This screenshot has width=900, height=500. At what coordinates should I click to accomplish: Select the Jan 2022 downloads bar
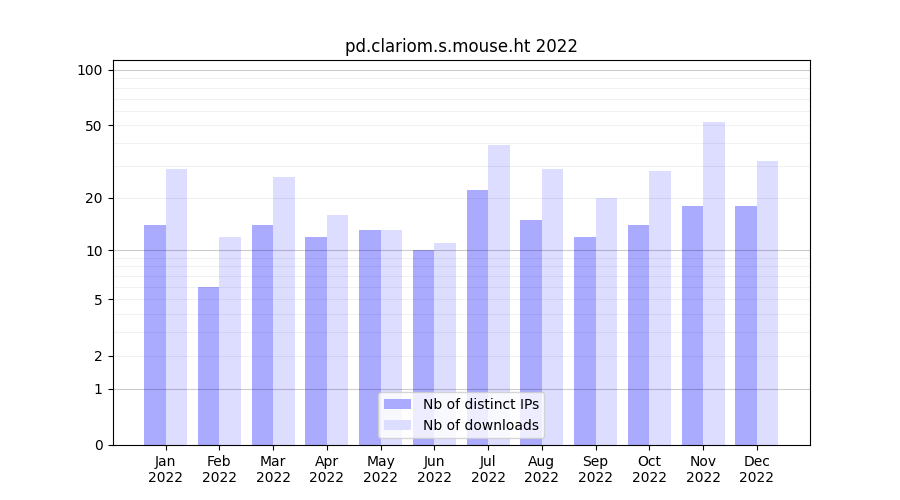point(176,307)
